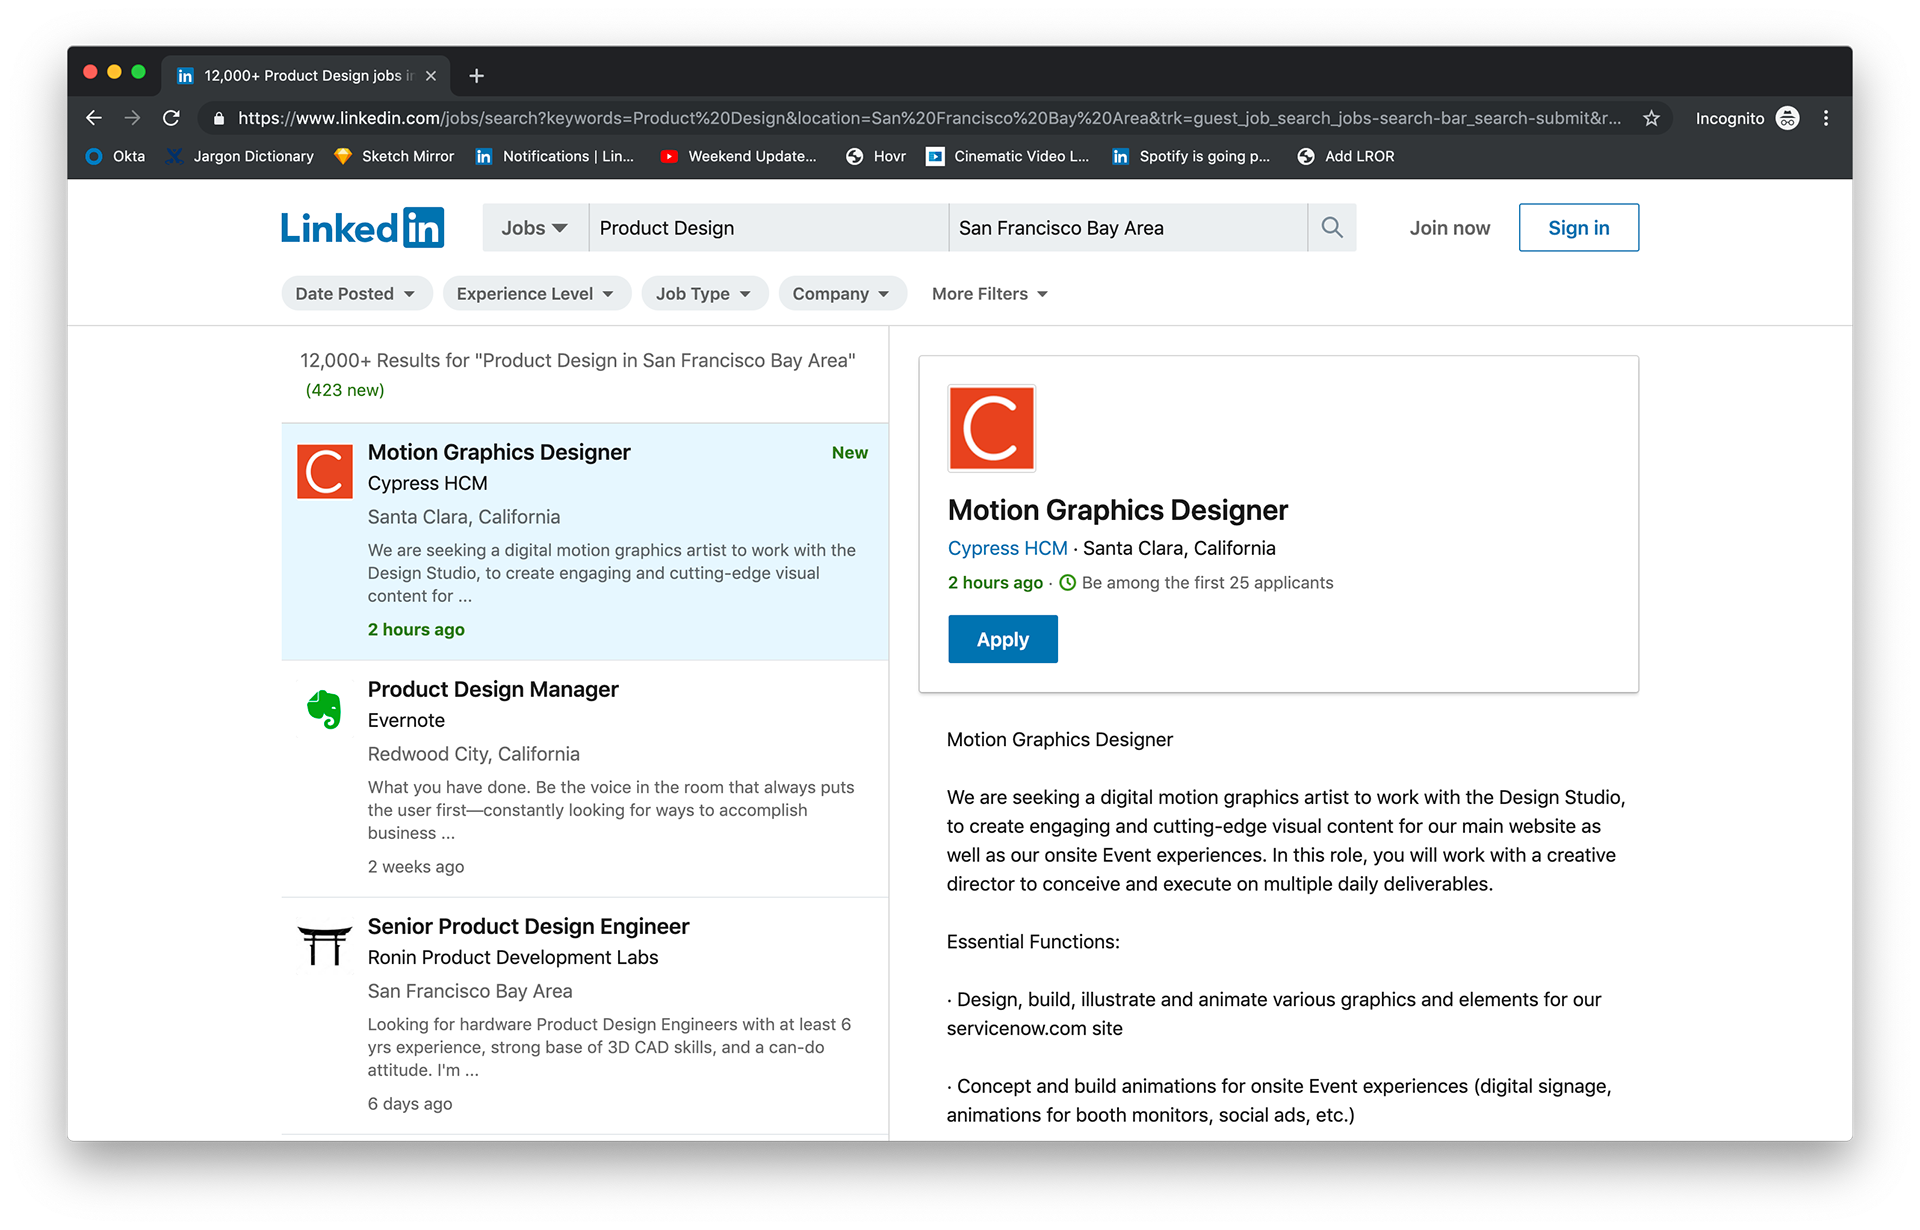Click 'Ronin Product Development Labs' text
1920x1230 pixels.
(513, 957)
